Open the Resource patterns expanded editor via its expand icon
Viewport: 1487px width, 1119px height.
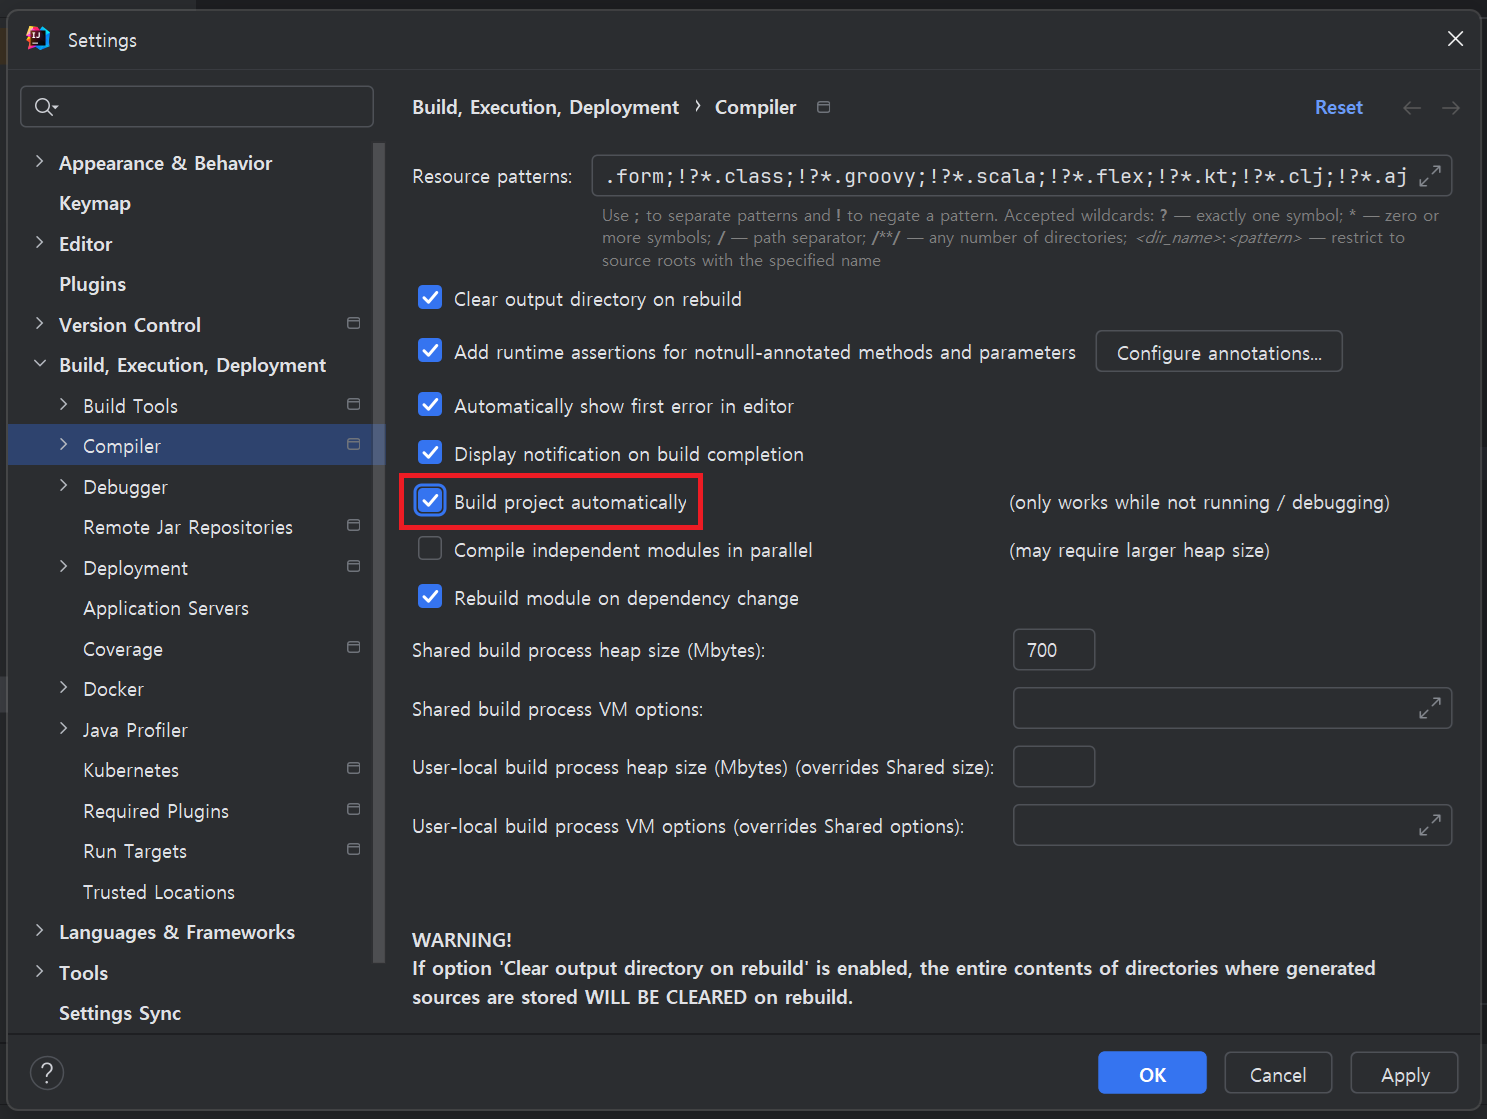(x=1431, y=175)
